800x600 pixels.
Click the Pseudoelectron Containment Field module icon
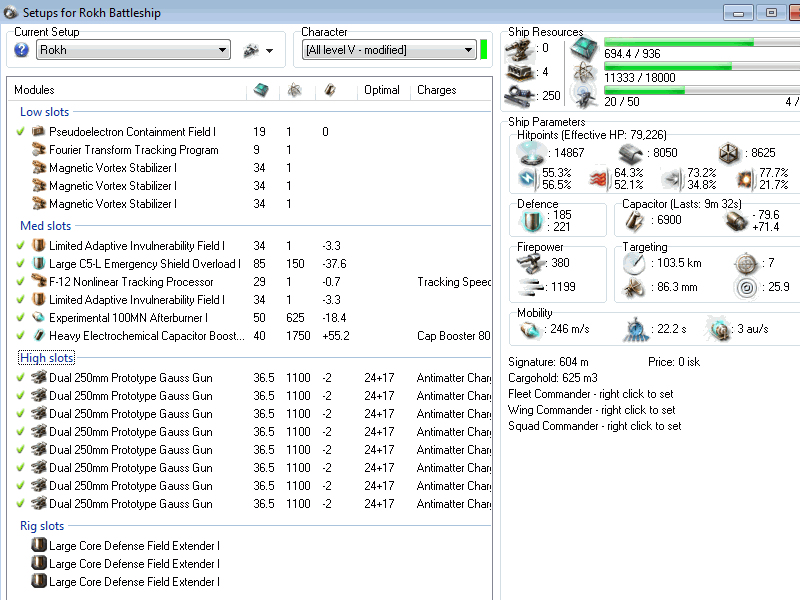tap(39, 132)
